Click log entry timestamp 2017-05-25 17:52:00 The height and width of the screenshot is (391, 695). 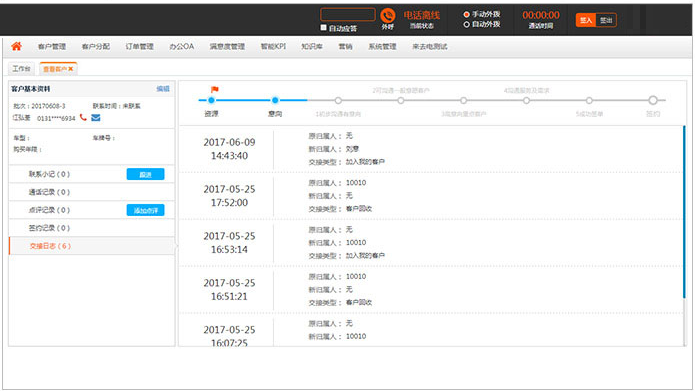pos(229,196)
